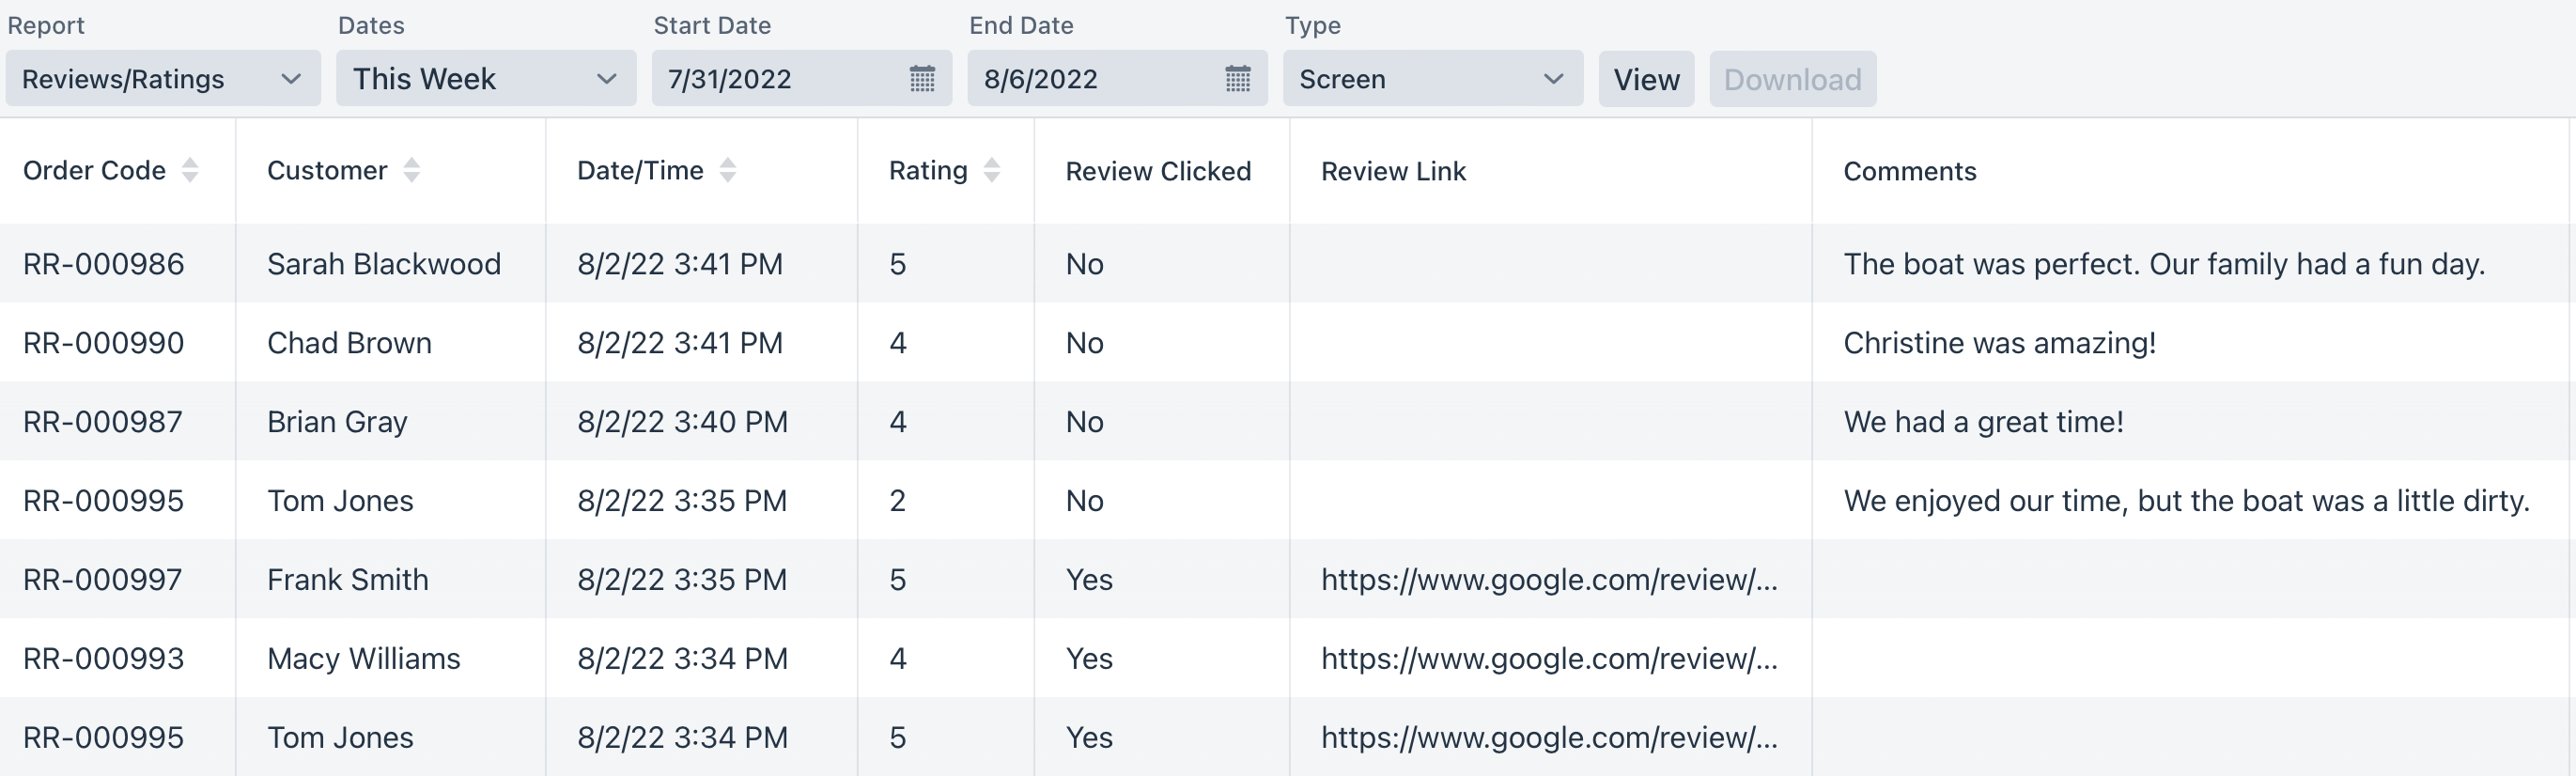Click customer name Brian Gray

point(337,422)
